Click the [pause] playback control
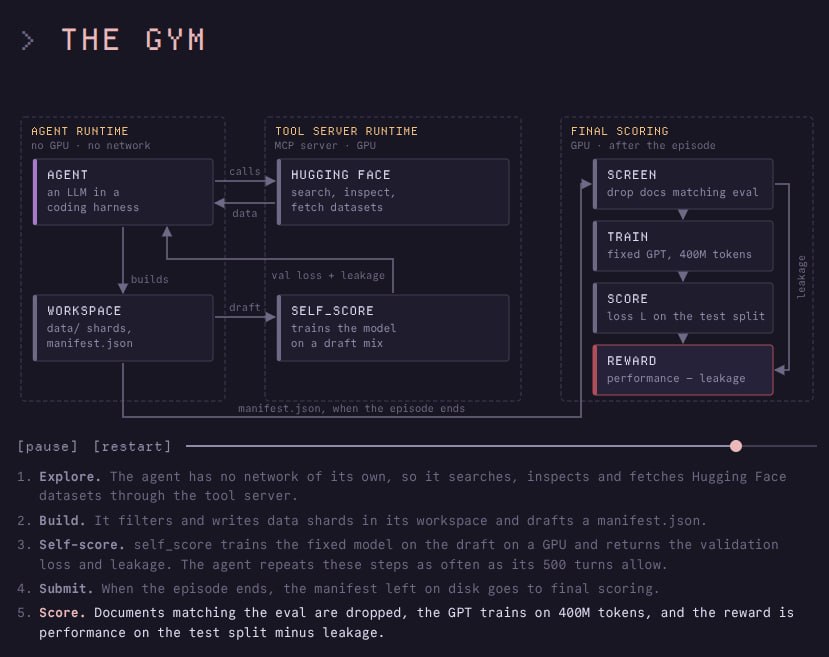 48,446
